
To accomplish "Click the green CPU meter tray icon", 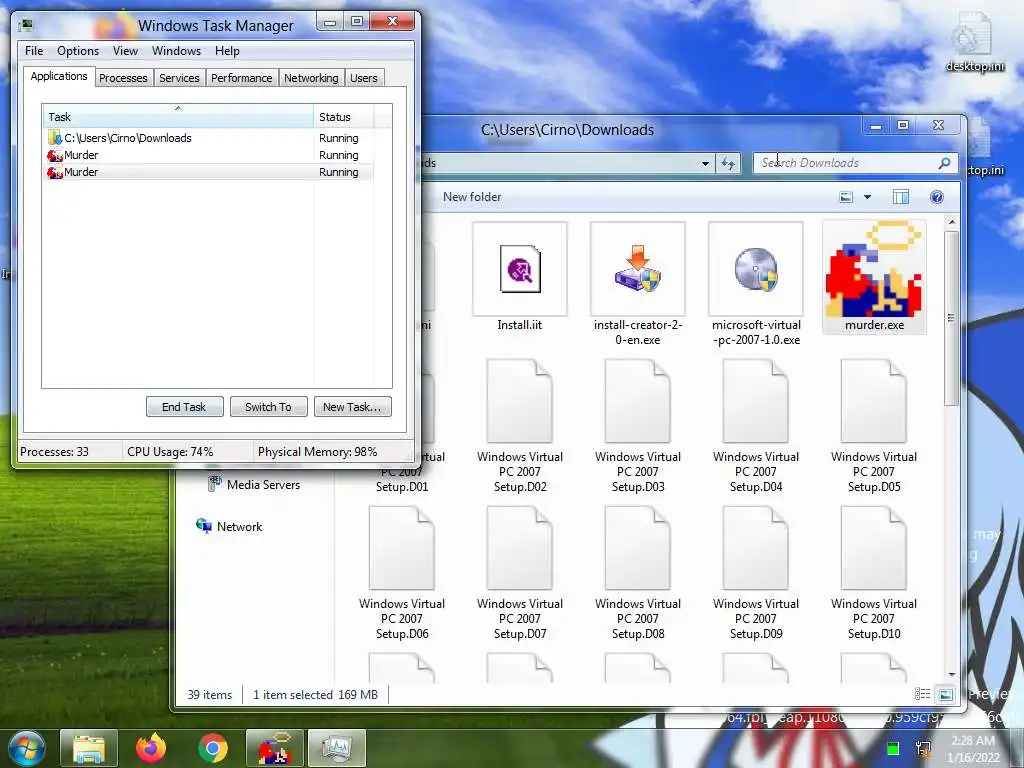I will pyautogui.click(x=893, y=748).
